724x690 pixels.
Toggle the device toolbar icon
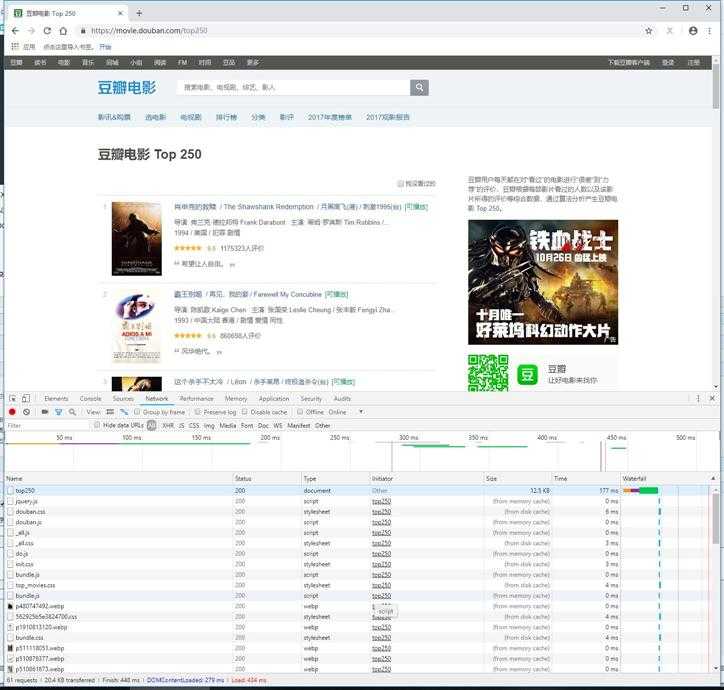[26, 398]
